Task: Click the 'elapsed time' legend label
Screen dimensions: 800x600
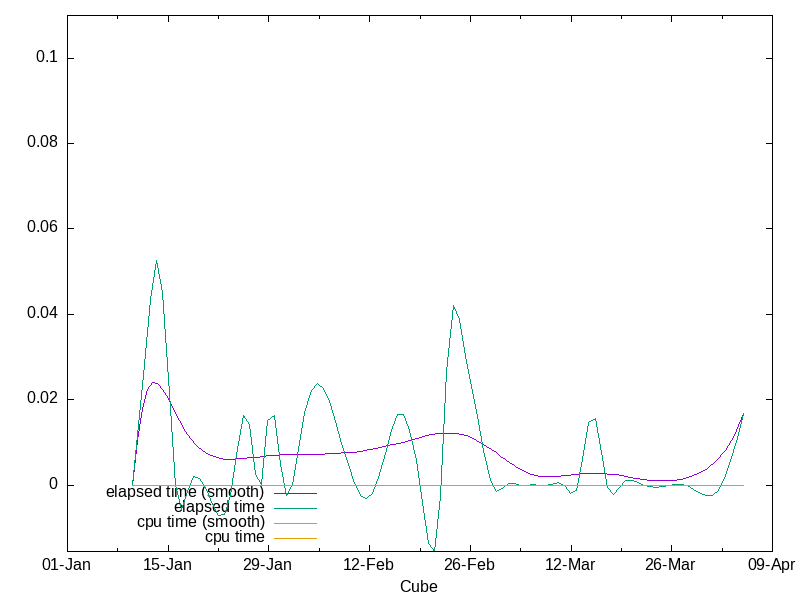Action: point(219,507)
